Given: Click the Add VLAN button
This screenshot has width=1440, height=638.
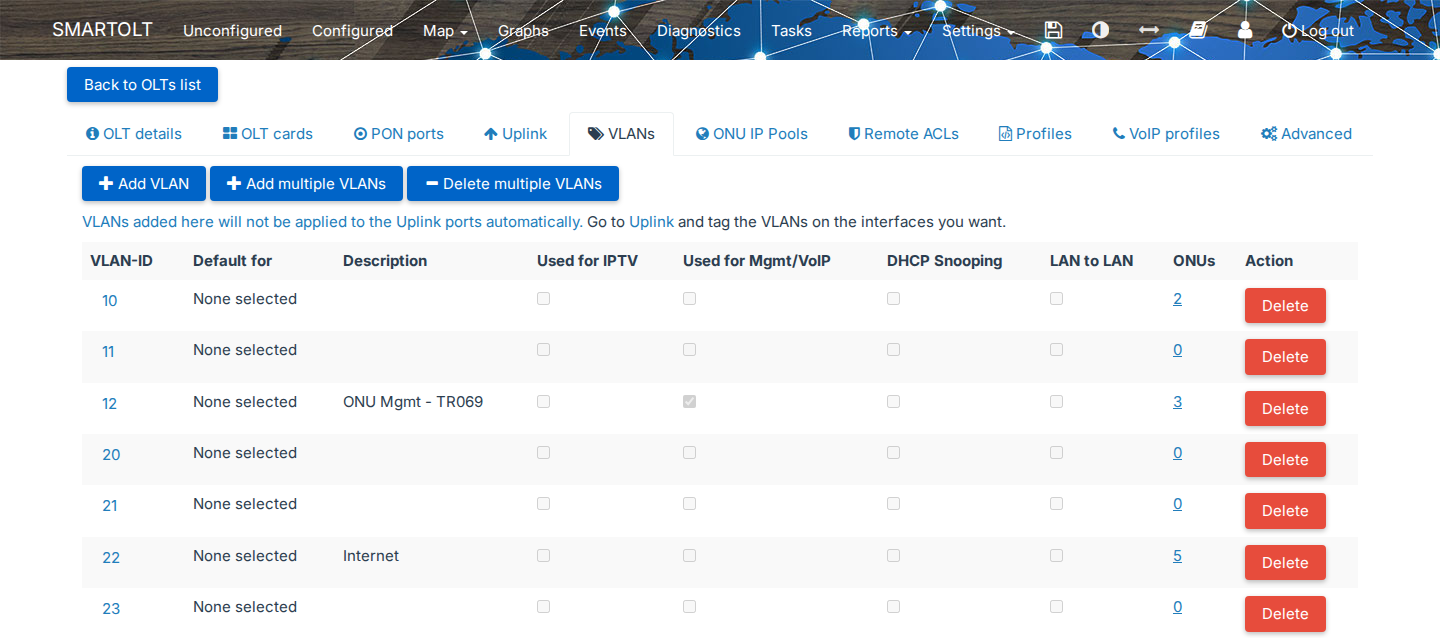Looking at the screenshot, I should point(144,184).
